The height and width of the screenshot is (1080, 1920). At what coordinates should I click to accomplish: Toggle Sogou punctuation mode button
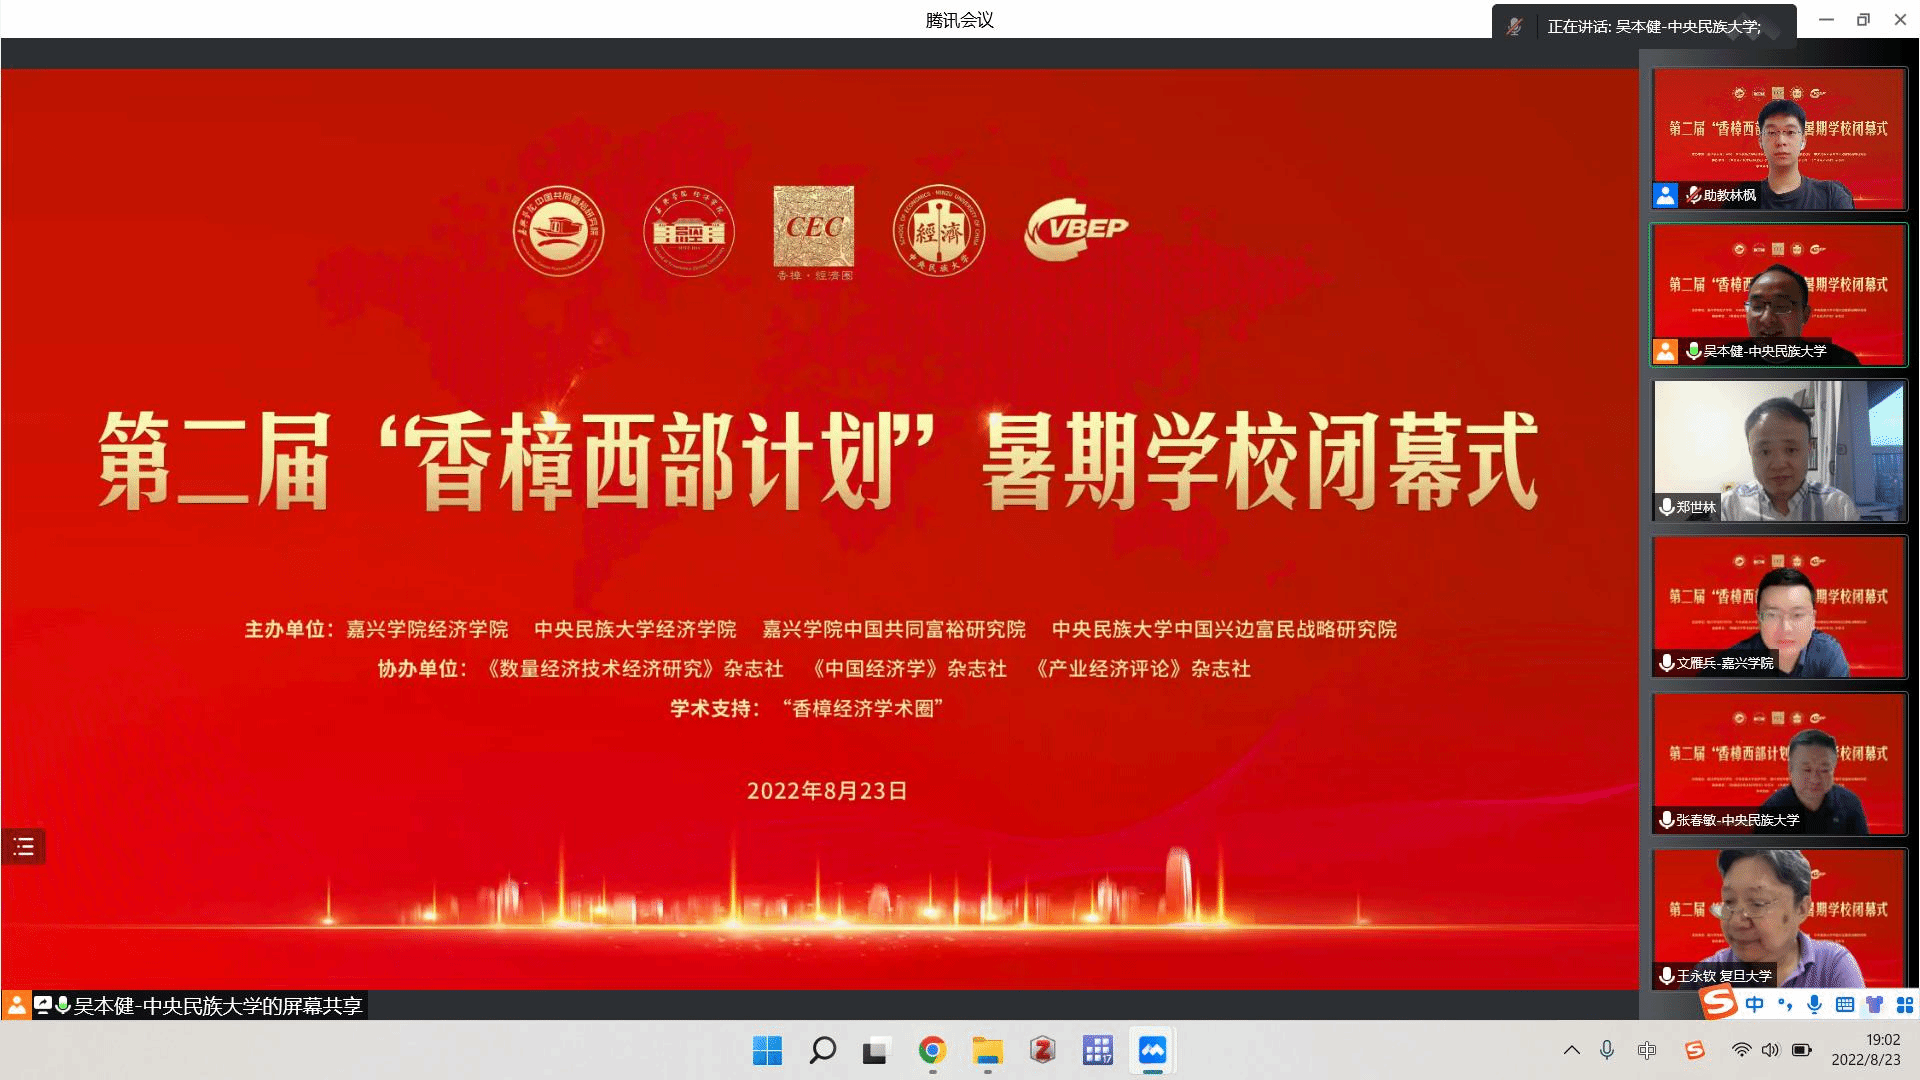point(1785,1004)
